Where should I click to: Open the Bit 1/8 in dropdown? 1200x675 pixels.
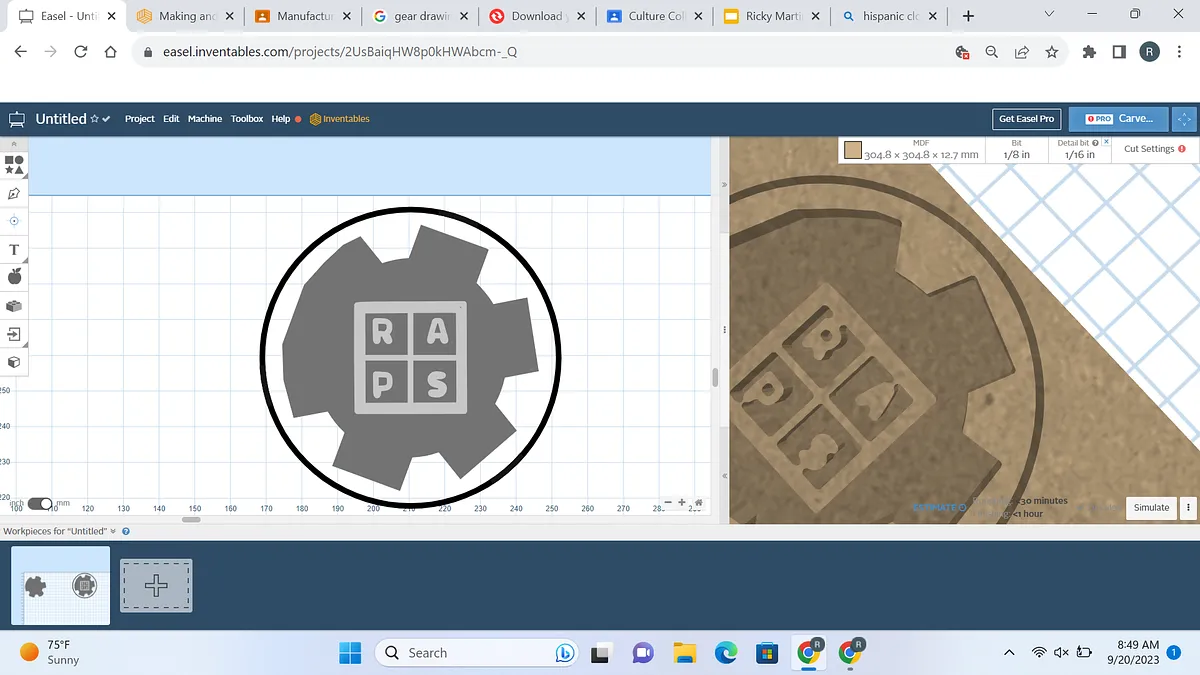tap(1016, 150)
